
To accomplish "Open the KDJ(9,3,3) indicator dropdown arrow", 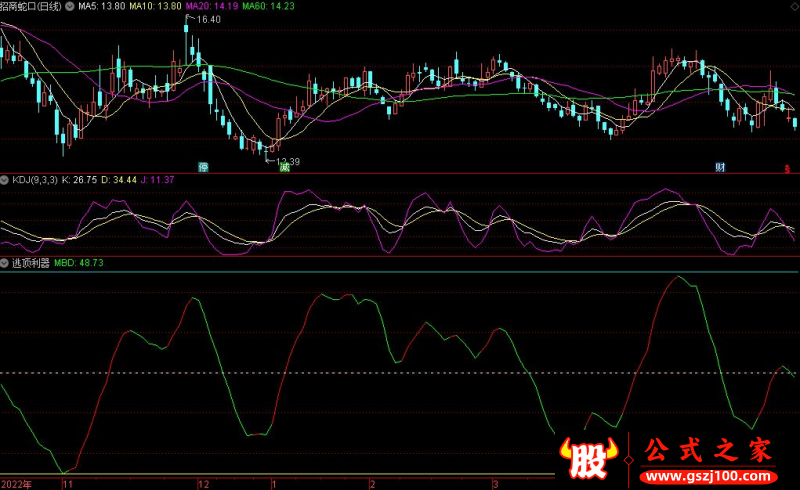I will (5, 180).
